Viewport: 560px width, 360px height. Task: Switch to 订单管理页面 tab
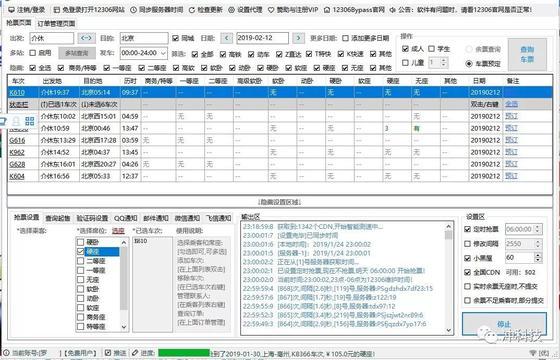click(x=56, y=24)
